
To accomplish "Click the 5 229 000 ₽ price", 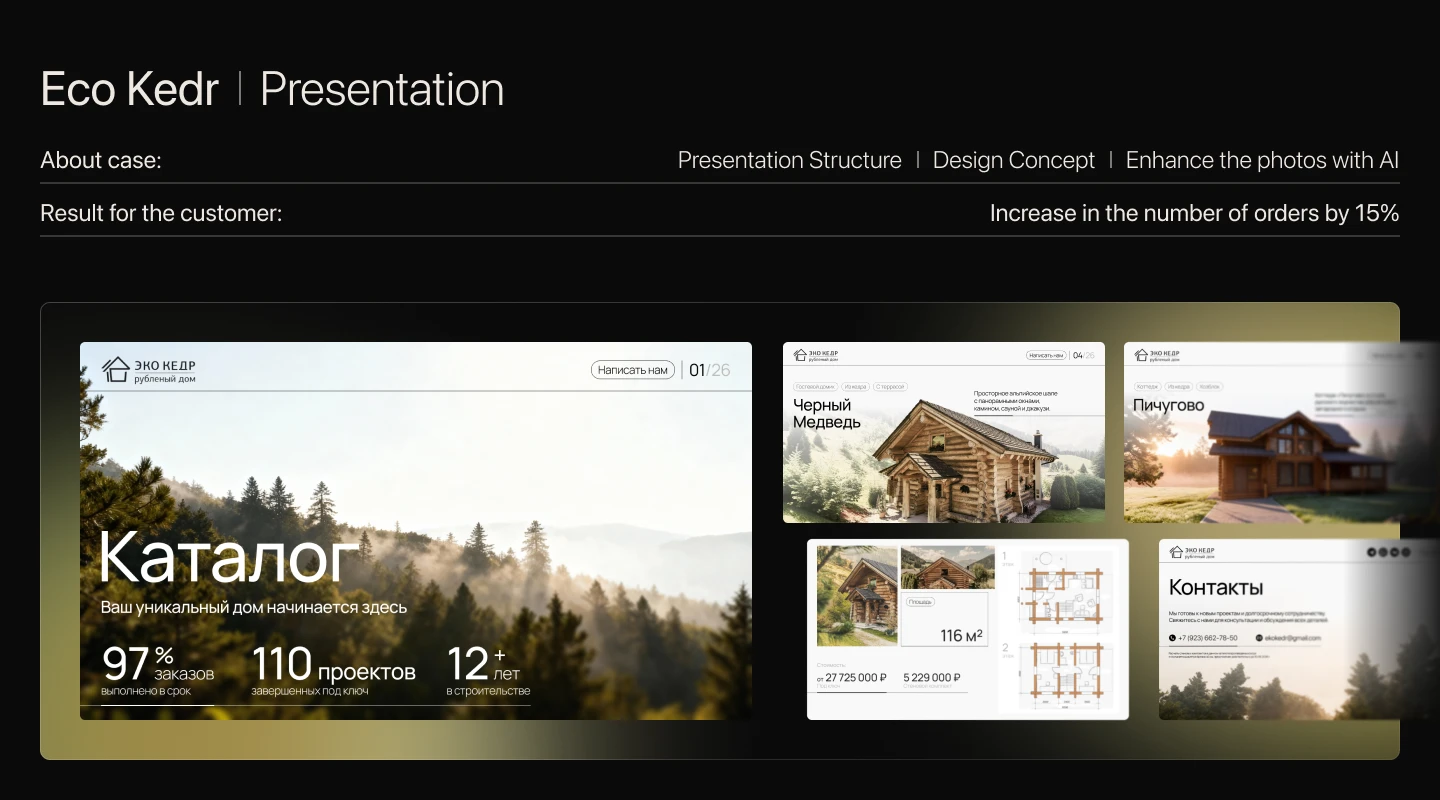I will (x=932, y=677).
